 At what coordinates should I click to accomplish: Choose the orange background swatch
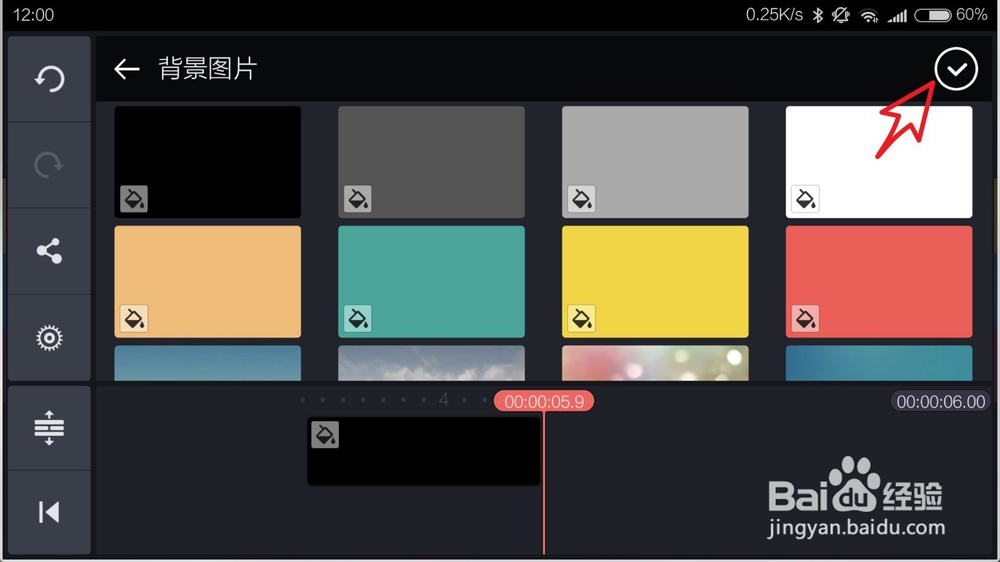(207, 281)
